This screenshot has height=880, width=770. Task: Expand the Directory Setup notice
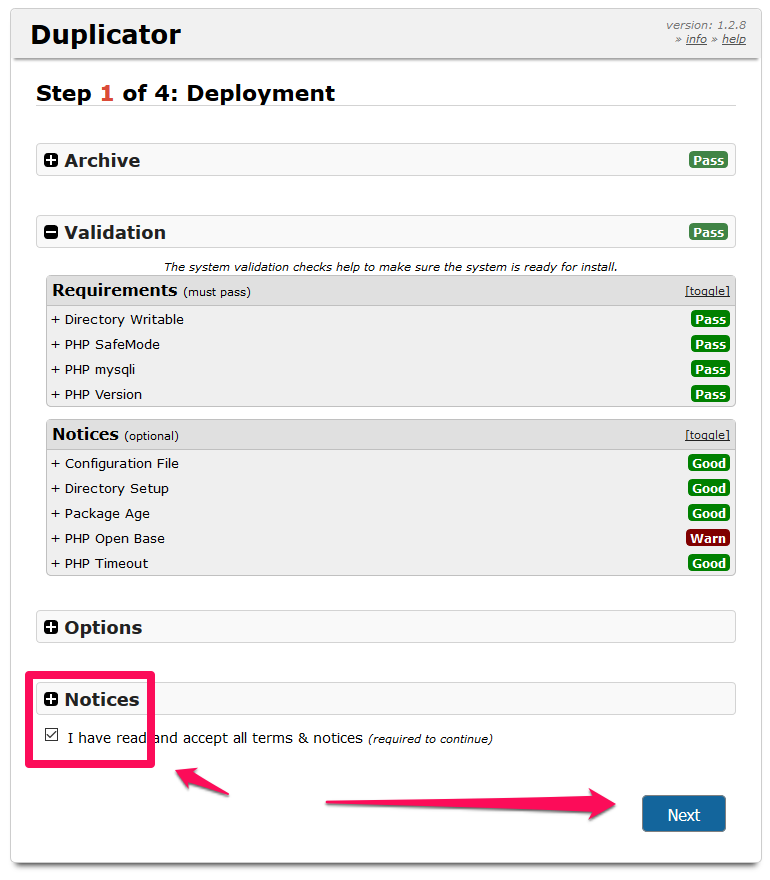coord(110,489)
